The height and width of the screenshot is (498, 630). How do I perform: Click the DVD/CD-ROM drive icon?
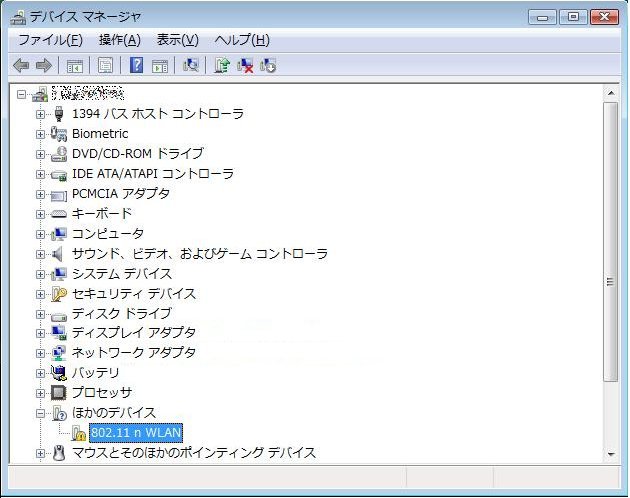[59, 154]
